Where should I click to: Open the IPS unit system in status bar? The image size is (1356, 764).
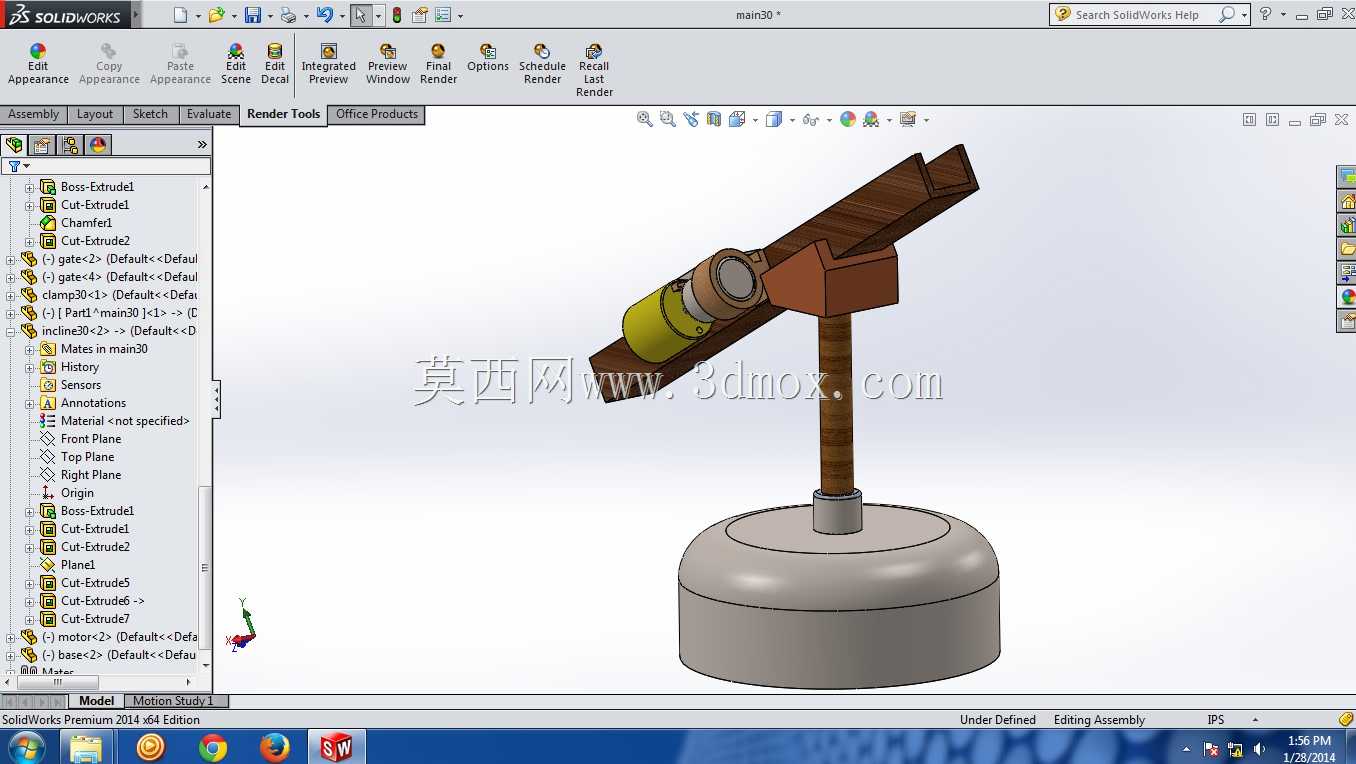(1216, 720)
